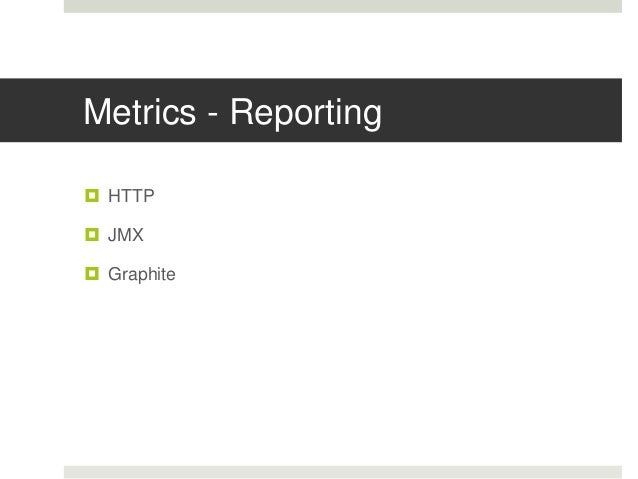The width and height of the screenshot is (638, 479).
Task: Click the word Reporting in the title
Action: (306, 114)
